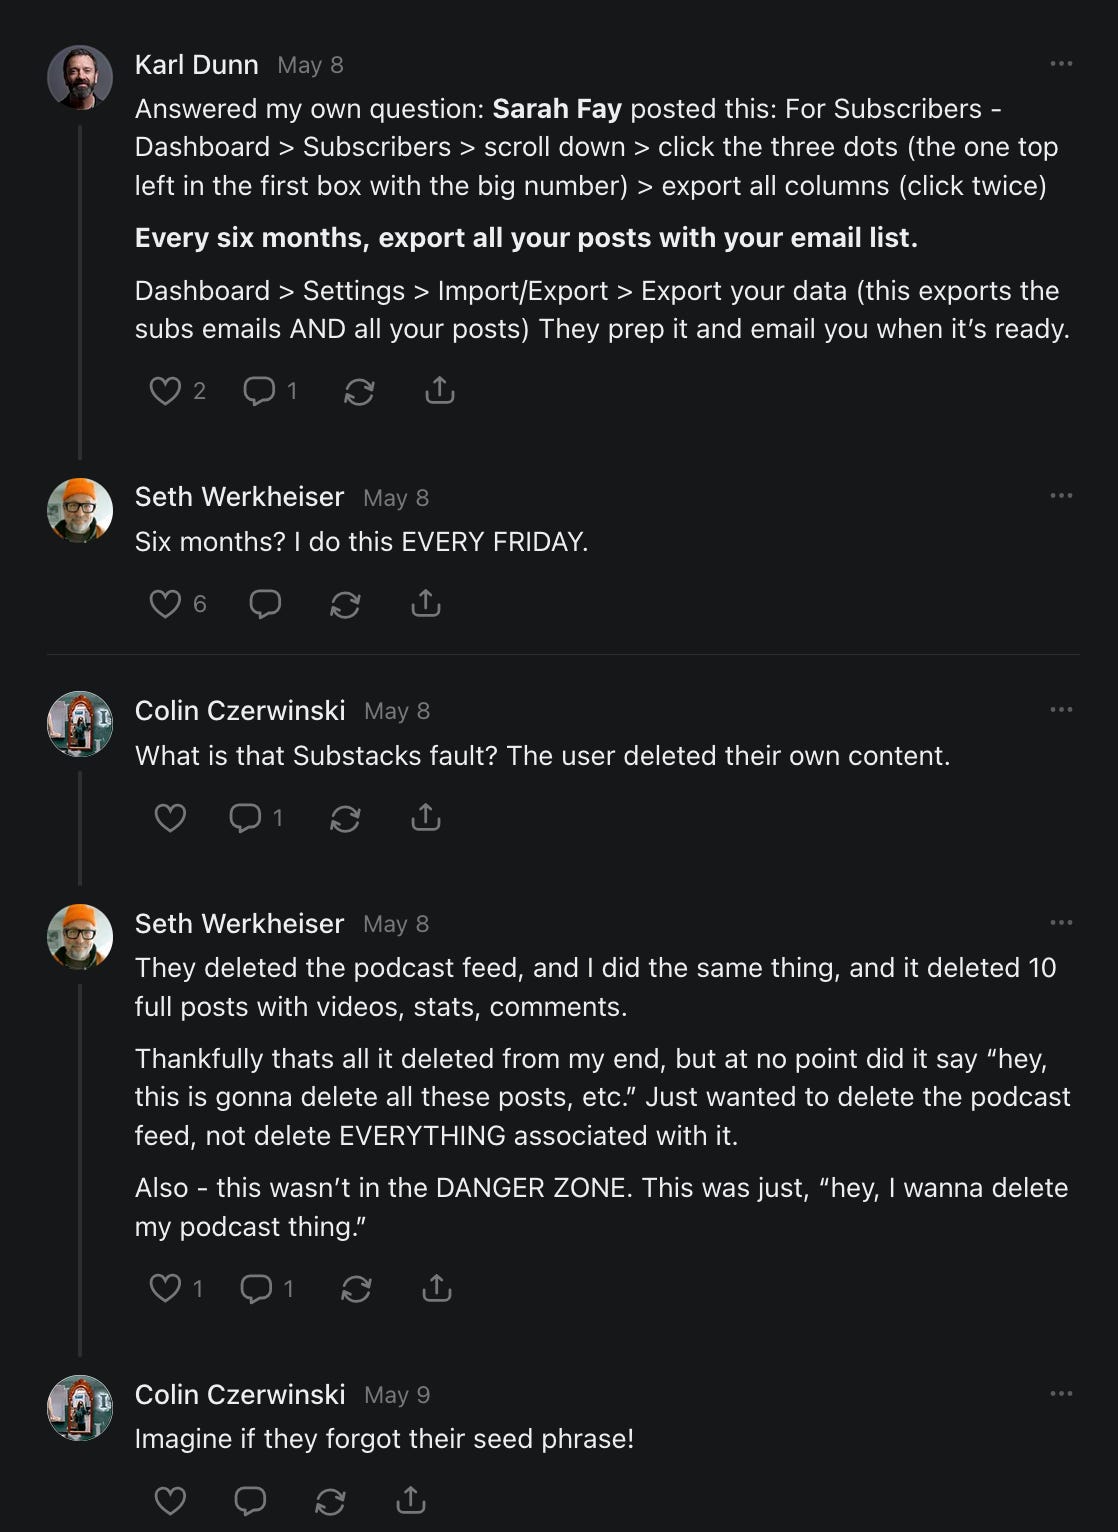Reply to Seth's podcast feed comment
The width and height of the screenshot is (1118, 1532).
pyautogui.click(x=256, y=1289)
